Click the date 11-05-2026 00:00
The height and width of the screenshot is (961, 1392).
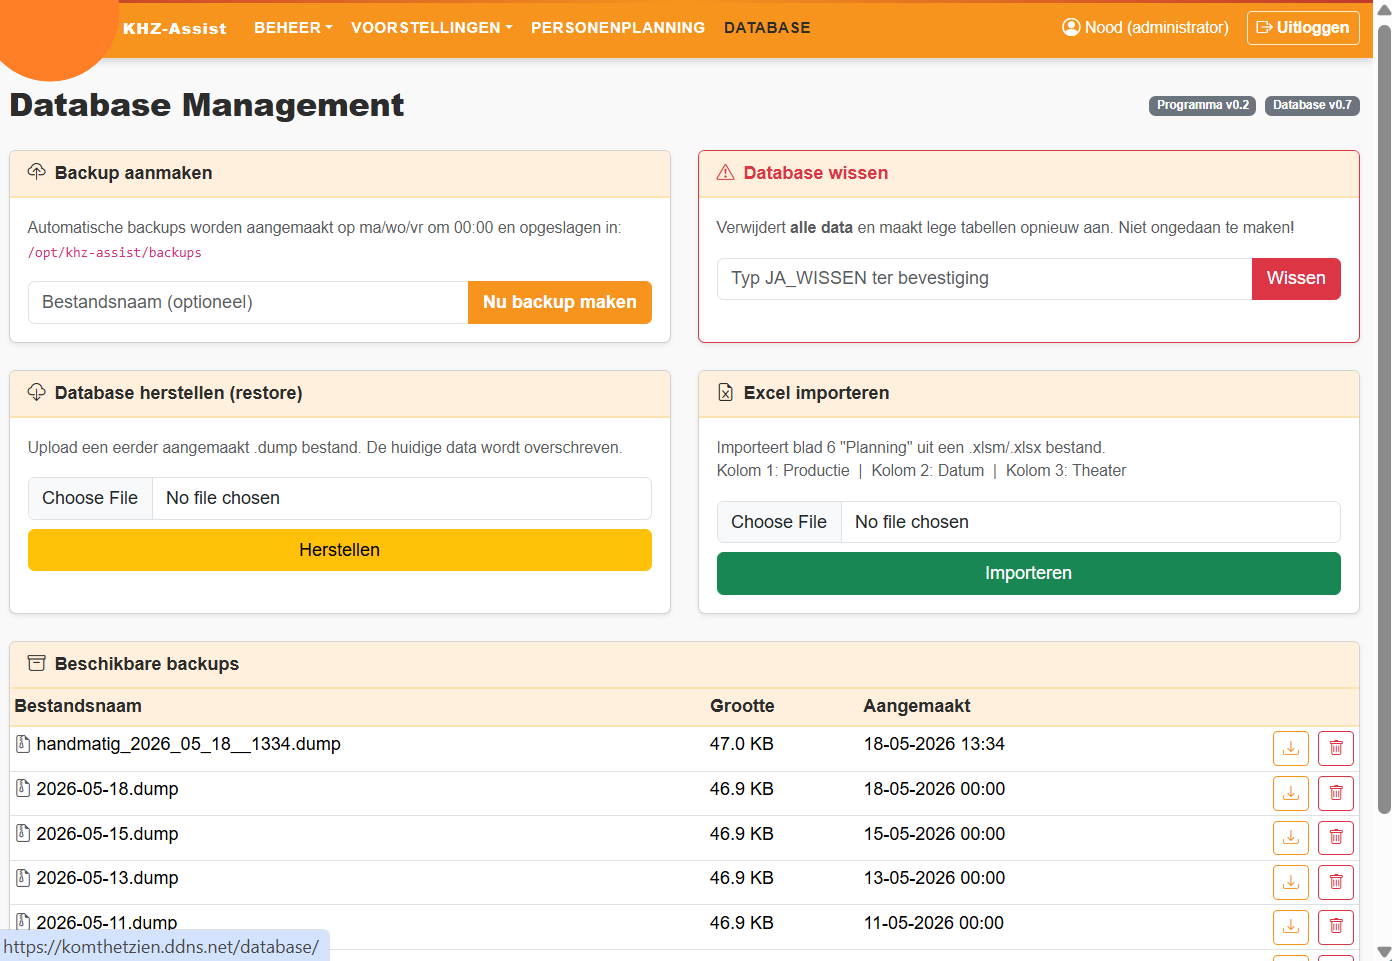[x=934, y=923]
